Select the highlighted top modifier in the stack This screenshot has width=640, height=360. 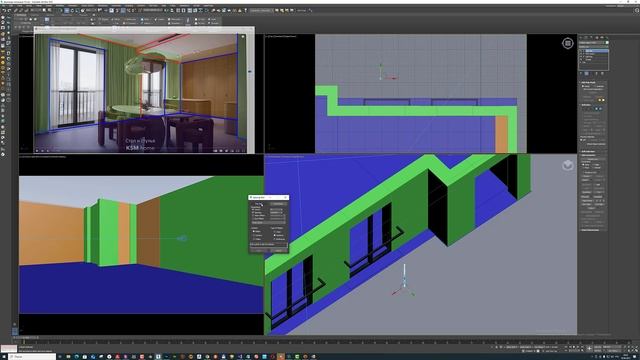pos(594,51)
